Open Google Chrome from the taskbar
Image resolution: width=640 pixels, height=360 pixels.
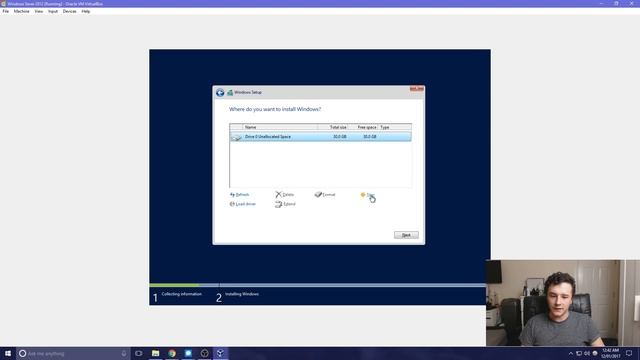tap(172, 353)
